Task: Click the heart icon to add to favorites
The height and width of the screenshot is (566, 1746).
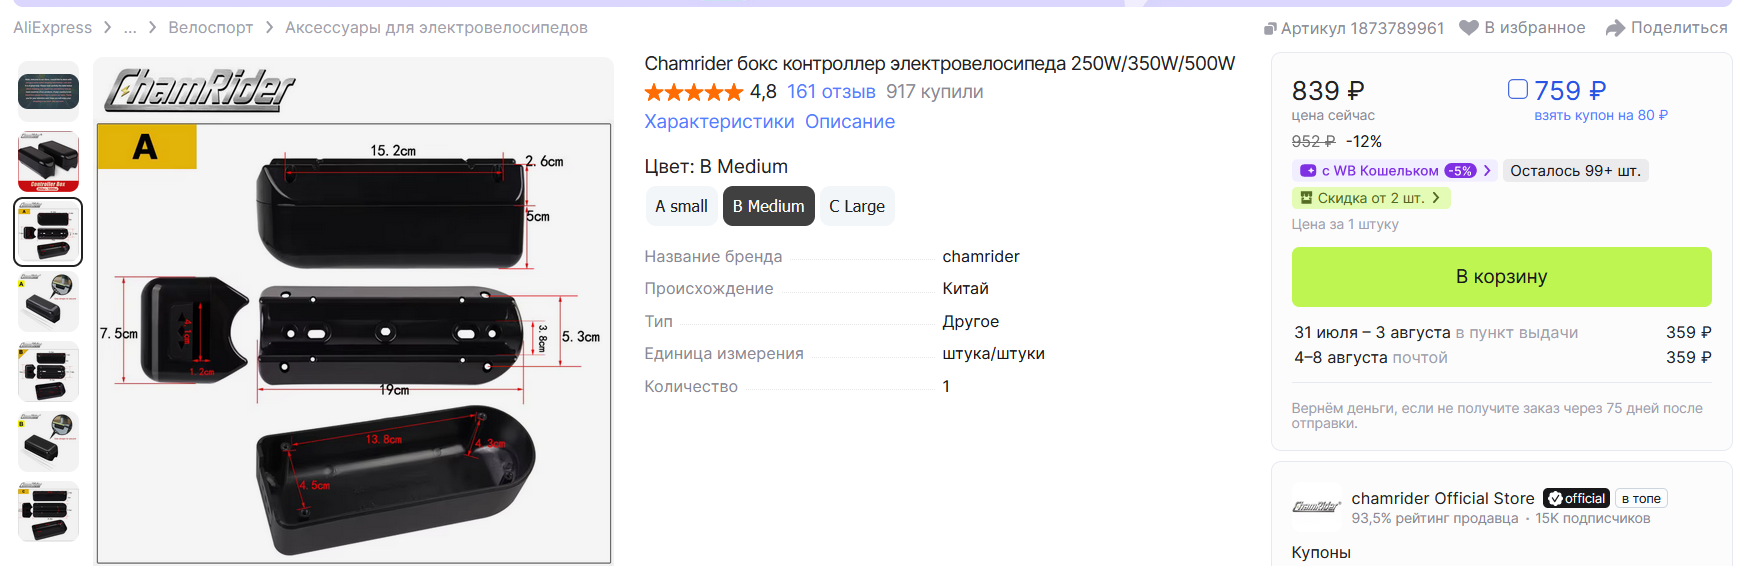Action: pos(1468,28)
